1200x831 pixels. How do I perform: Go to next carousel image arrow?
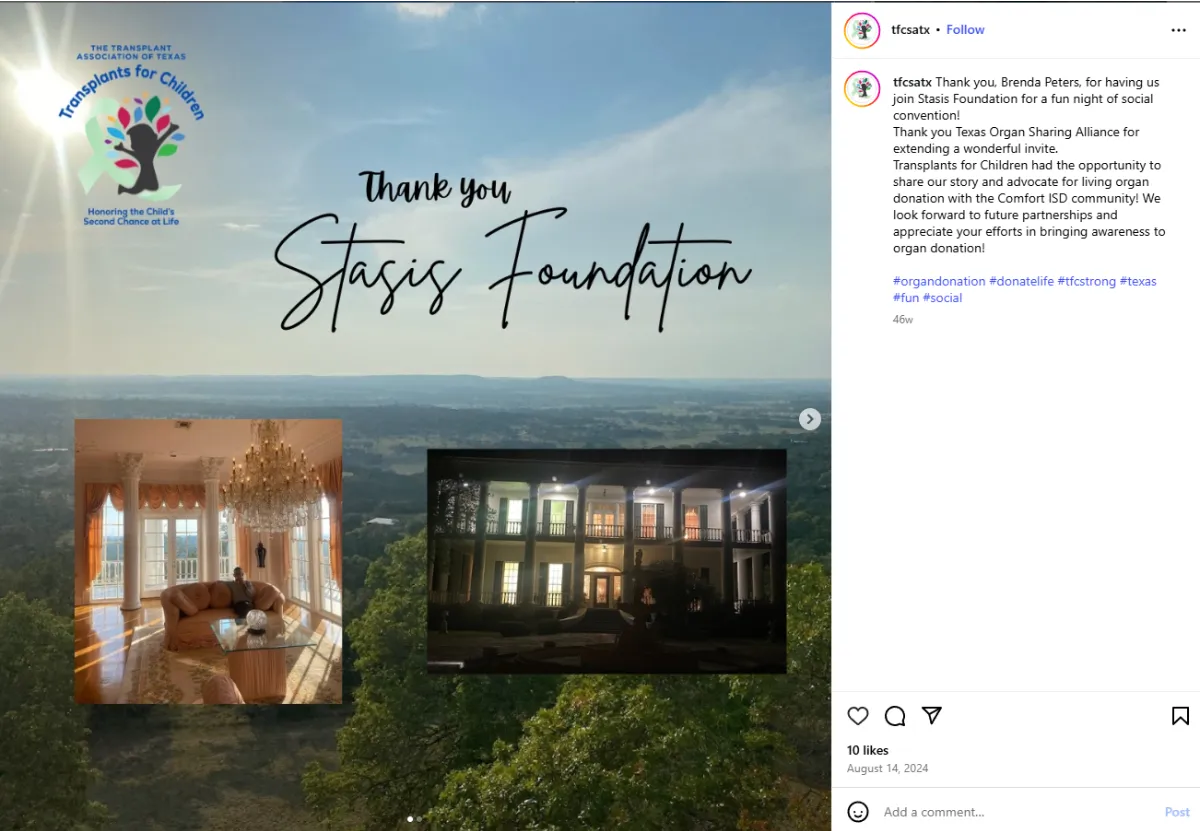click(810, 420)
